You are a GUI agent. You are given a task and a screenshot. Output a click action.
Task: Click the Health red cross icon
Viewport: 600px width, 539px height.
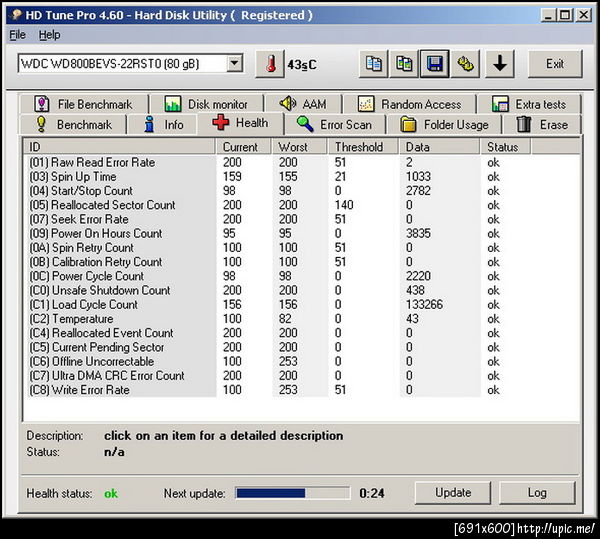pos(221,122)
